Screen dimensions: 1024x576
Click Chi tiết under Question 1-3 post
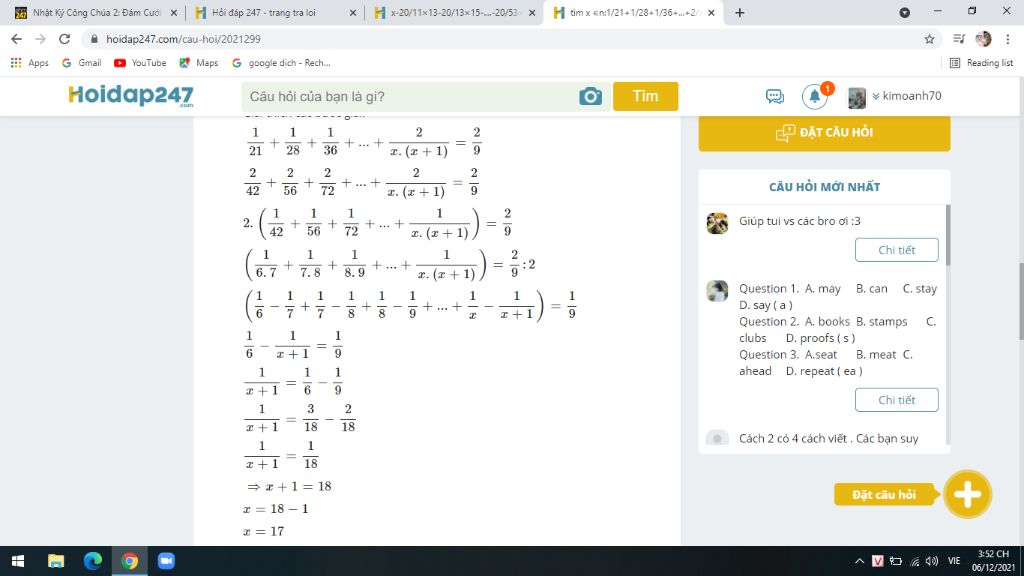897,400
